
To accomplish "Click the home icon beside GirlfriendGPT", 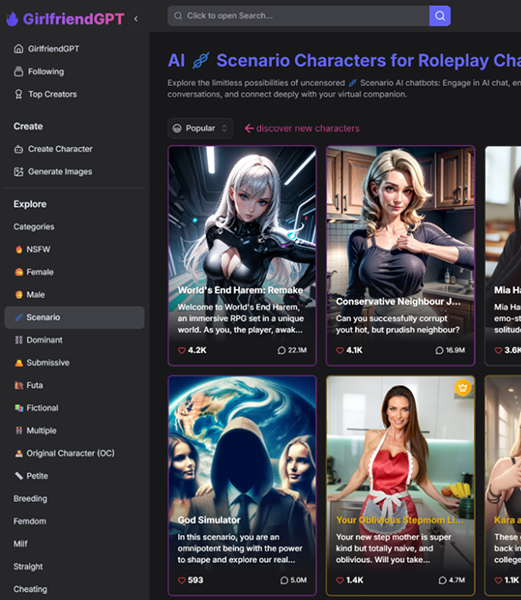I will click(18, 49).
